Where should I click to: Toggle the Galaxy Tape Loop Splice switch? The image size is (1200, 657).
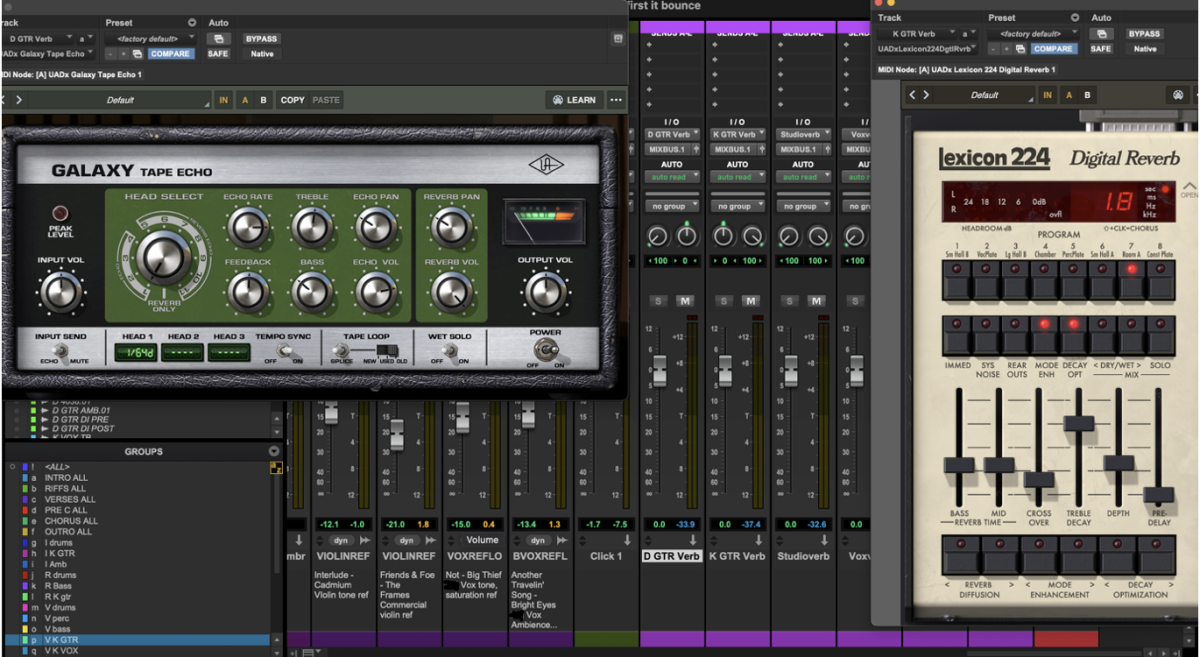point(340,352)
